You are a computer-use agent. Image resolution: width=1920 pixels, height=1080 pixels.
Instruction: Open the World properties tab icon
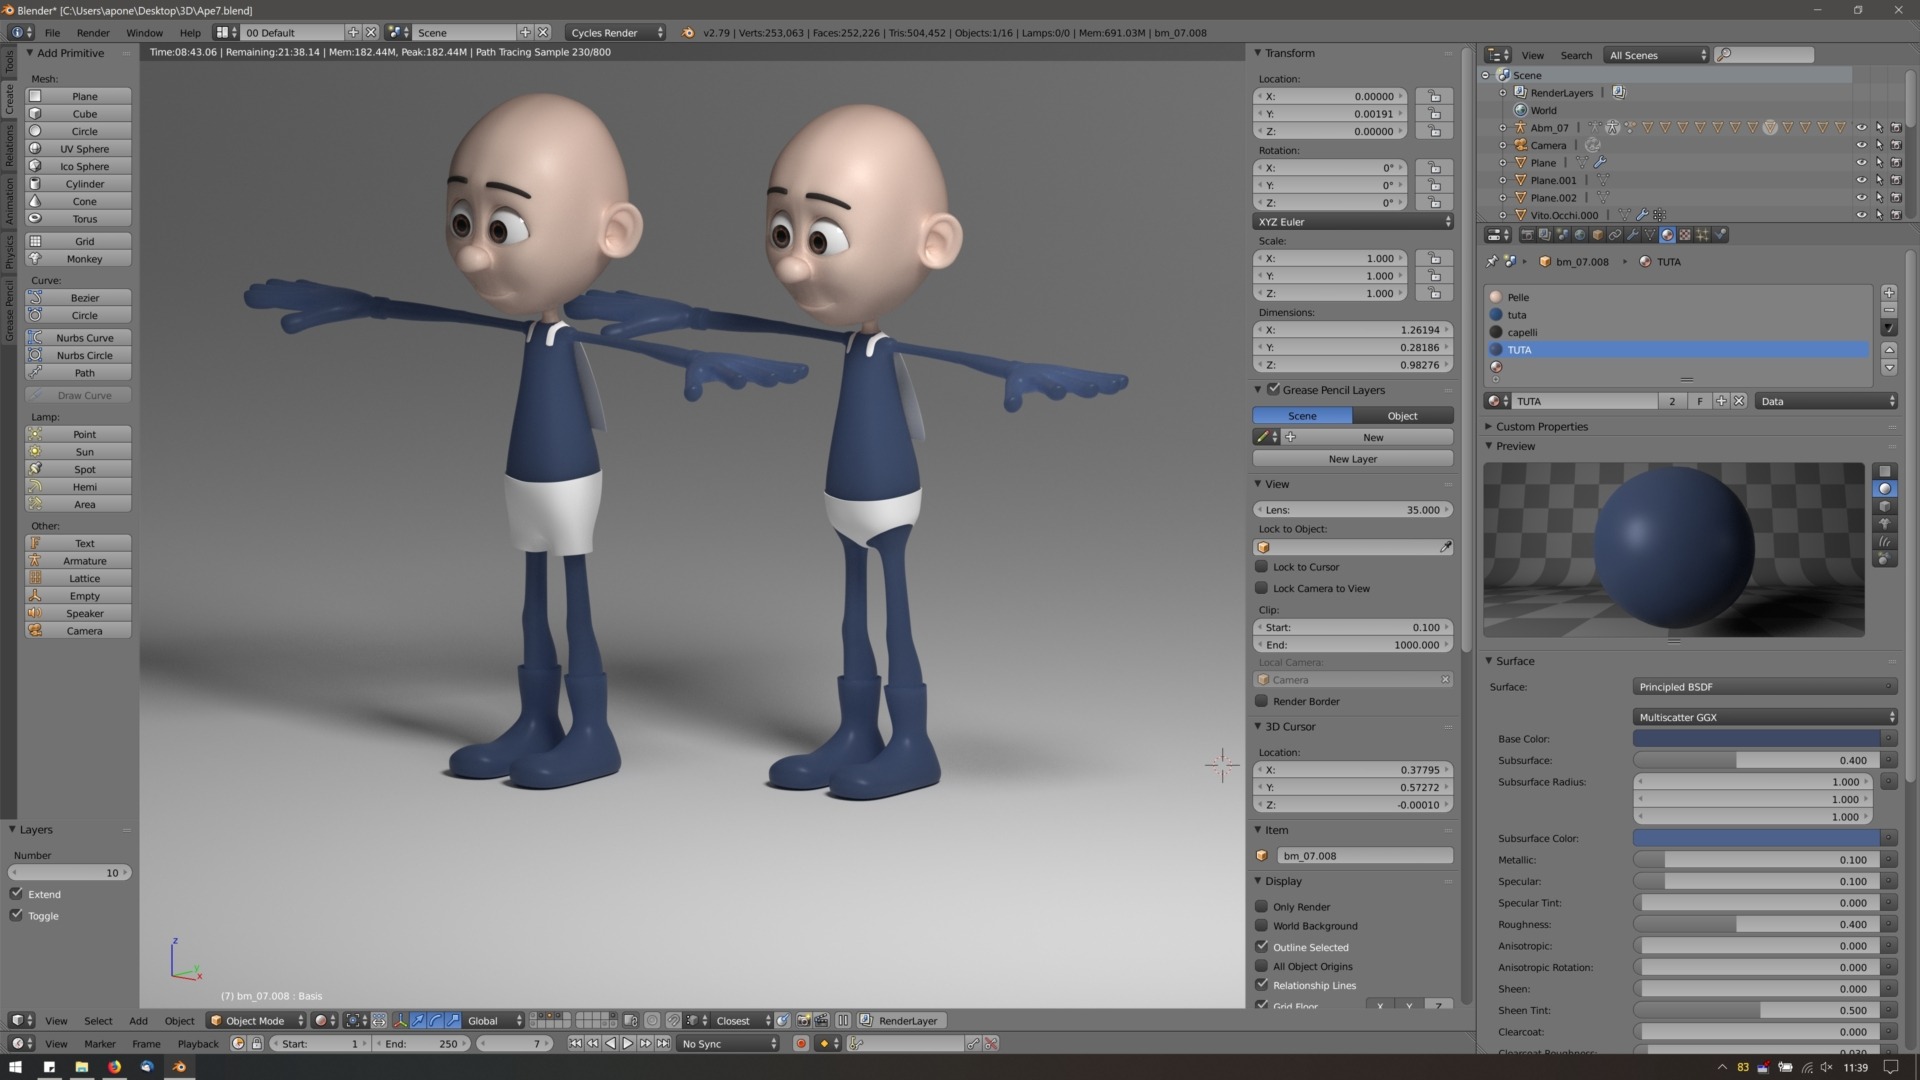(1580, 235)
